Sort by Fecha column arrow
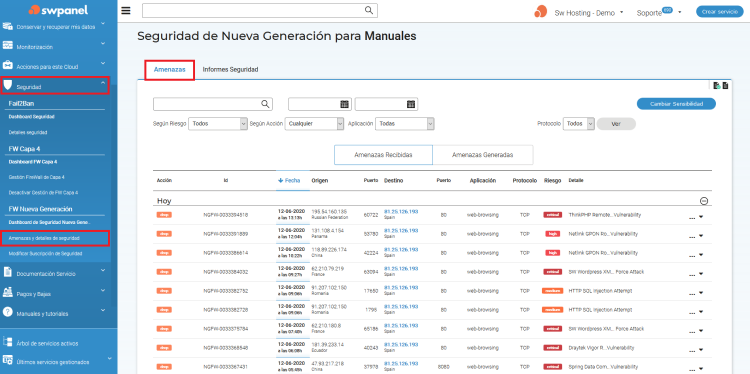The image size is (750, 374). click(280, 181)
